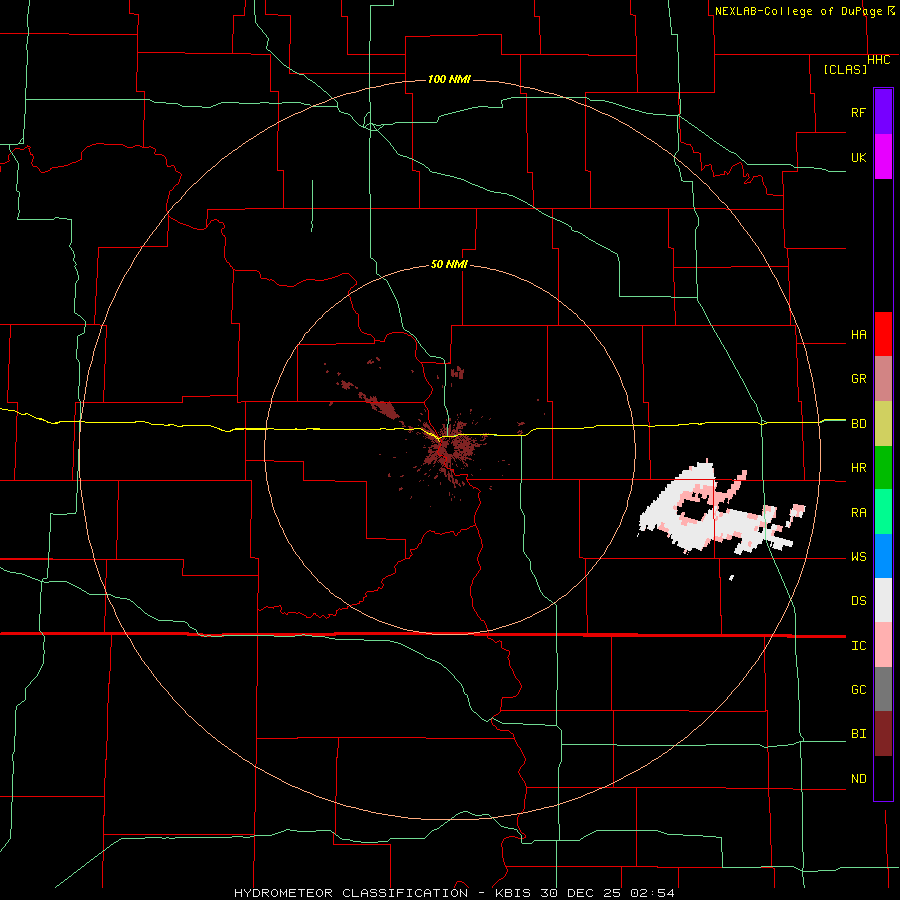Click the [CLAS] legend header
The height and width of the screenshot is (900, 900).
coord(845,70)
